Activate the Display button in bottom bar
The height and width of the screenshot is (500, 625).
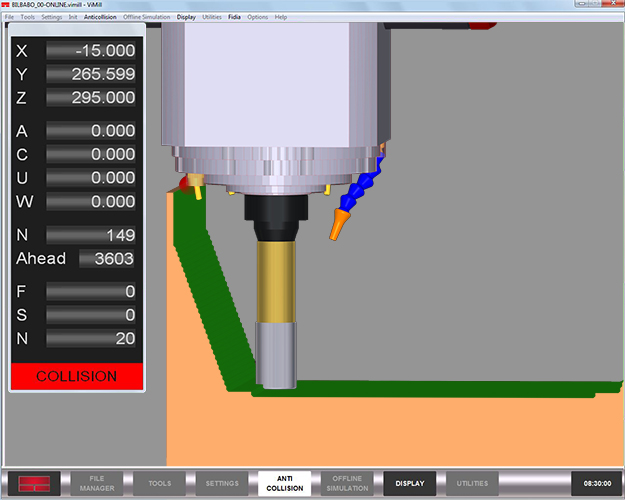[x=409, y=484]
